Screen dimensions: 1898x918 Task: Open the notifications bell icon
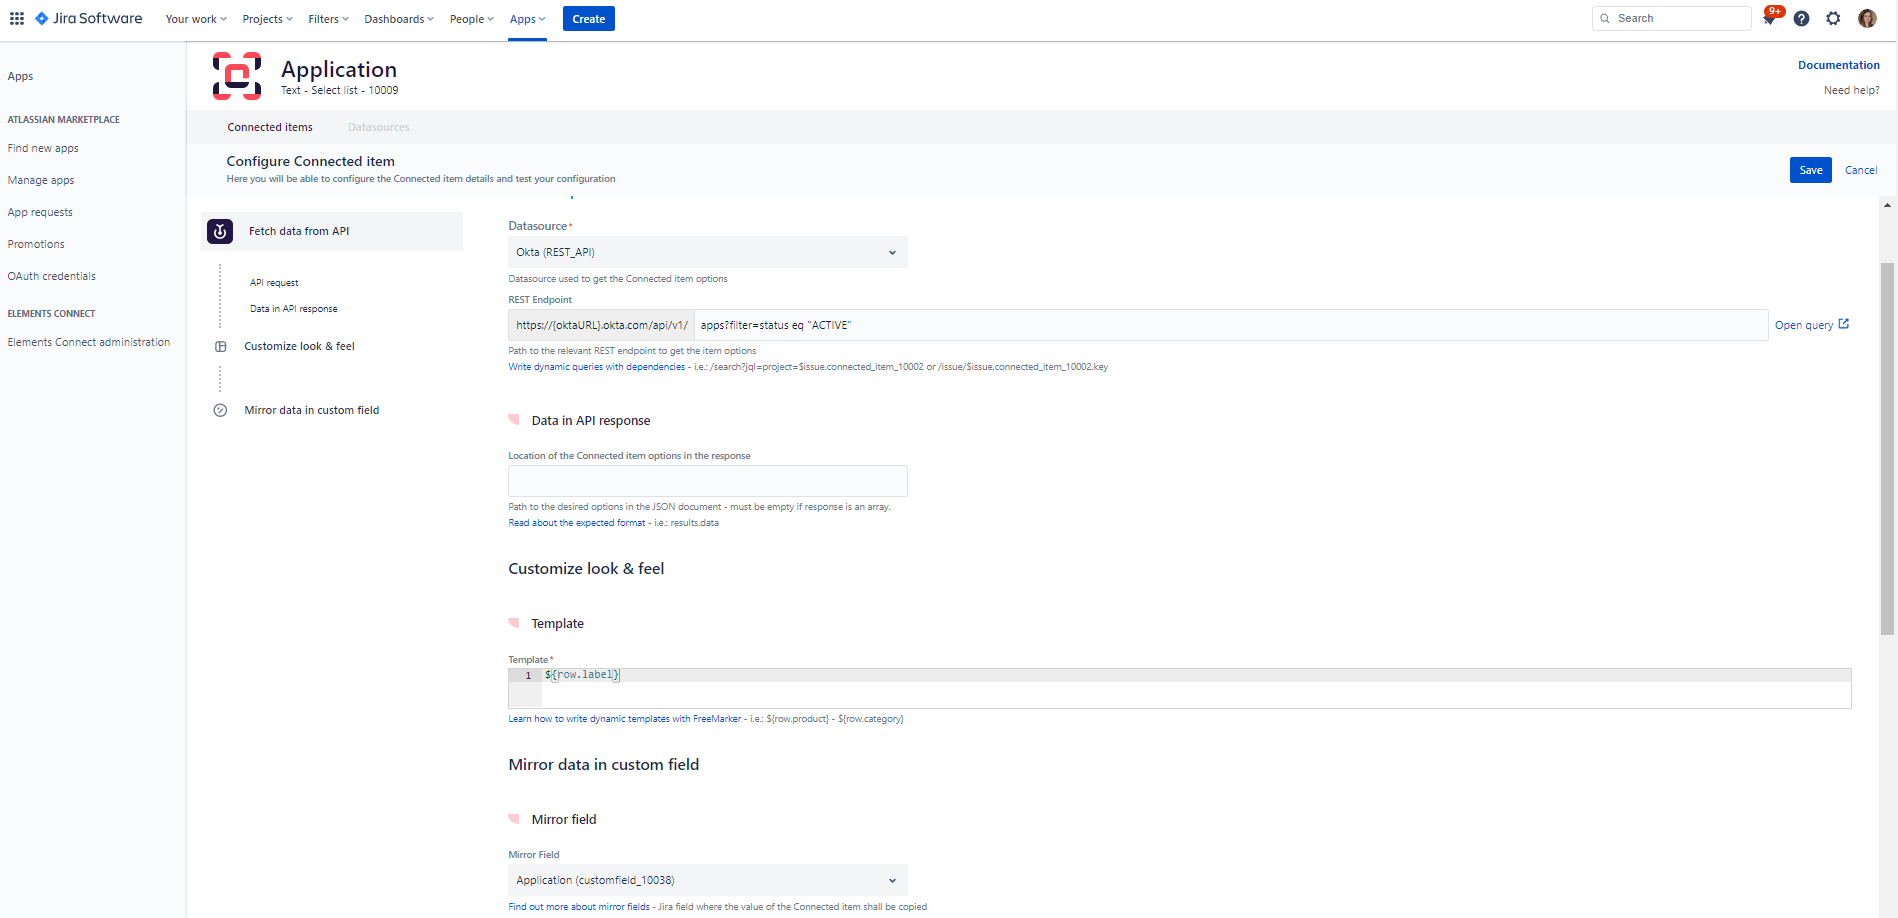(x=1769, y=18)
